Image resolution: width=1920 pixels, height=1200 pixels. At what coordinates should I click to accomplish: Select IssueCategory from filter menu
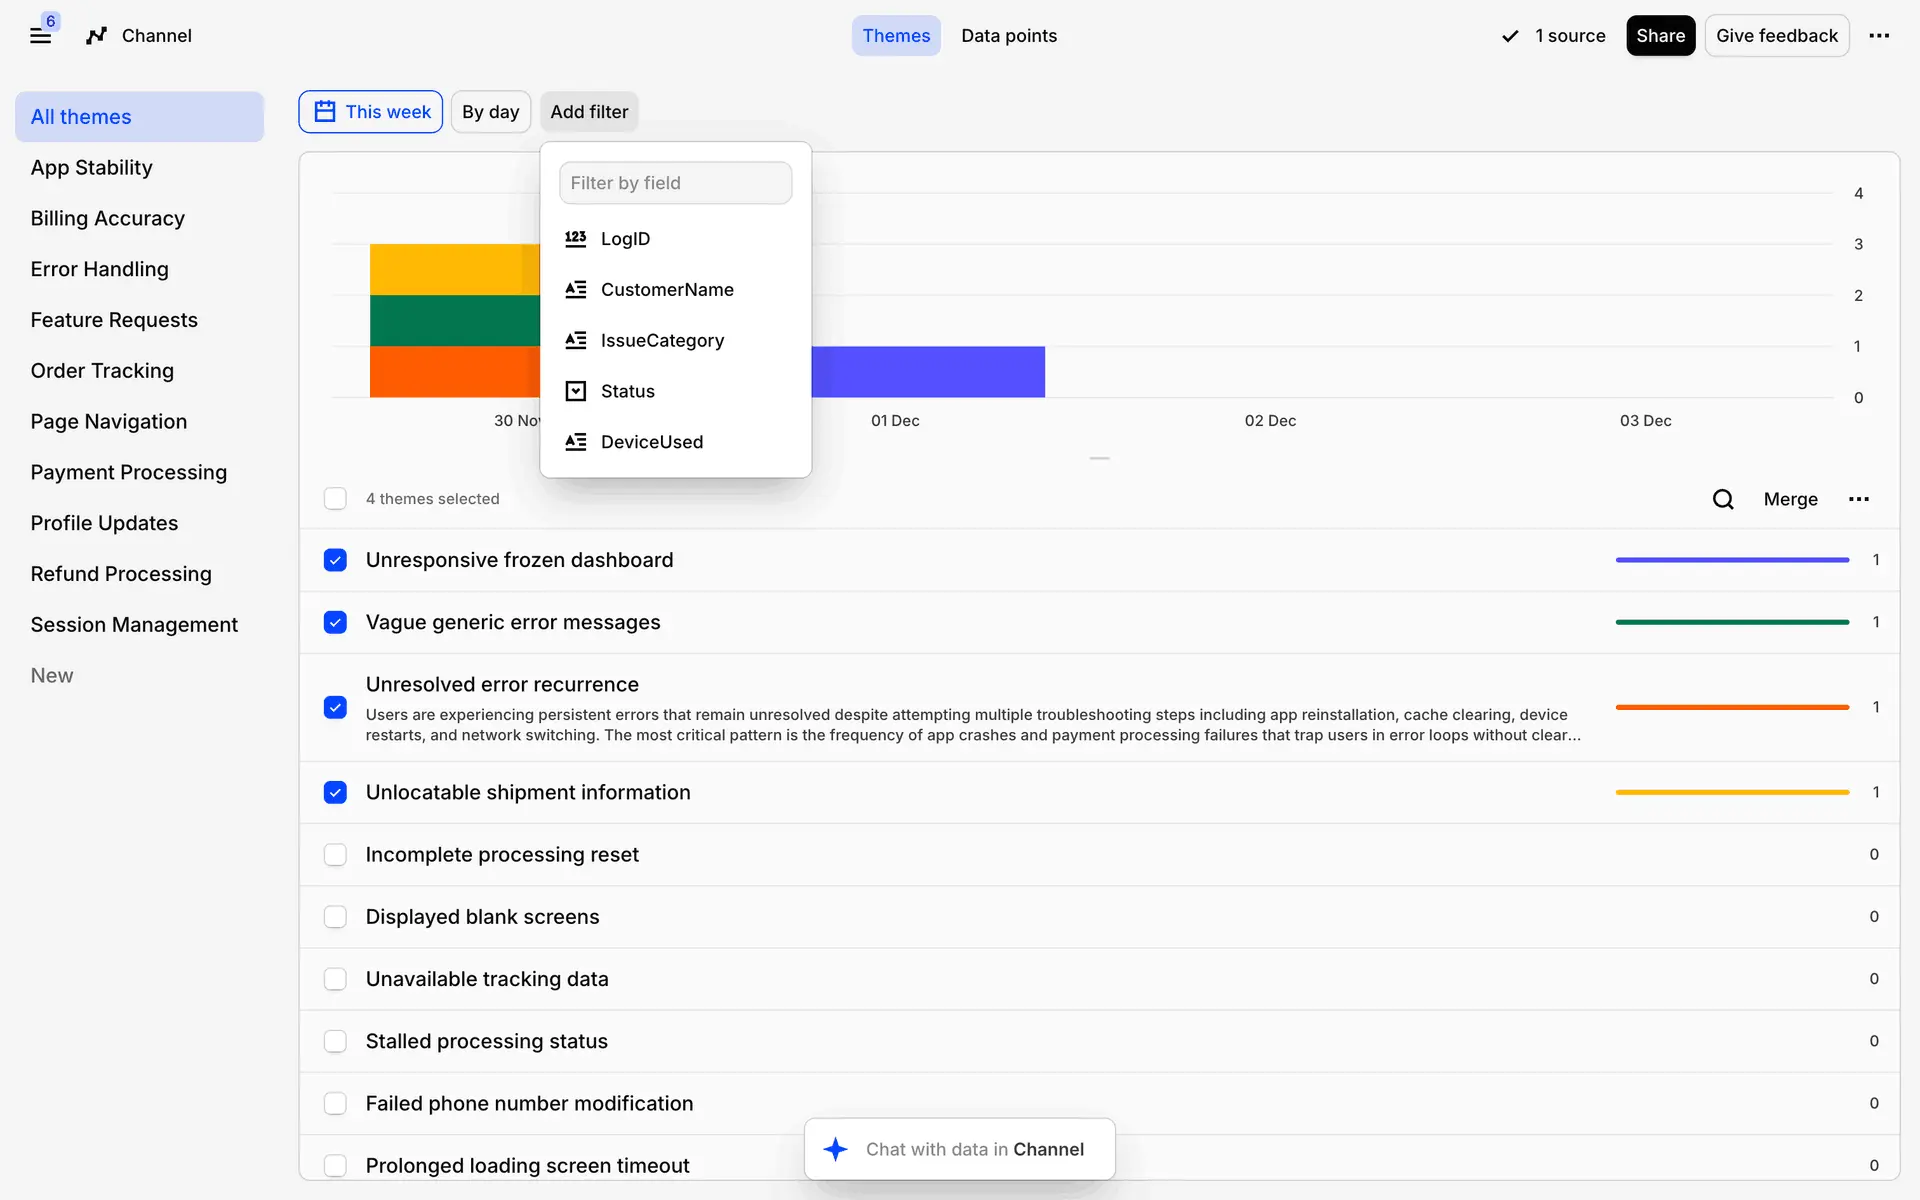point(662,340)
